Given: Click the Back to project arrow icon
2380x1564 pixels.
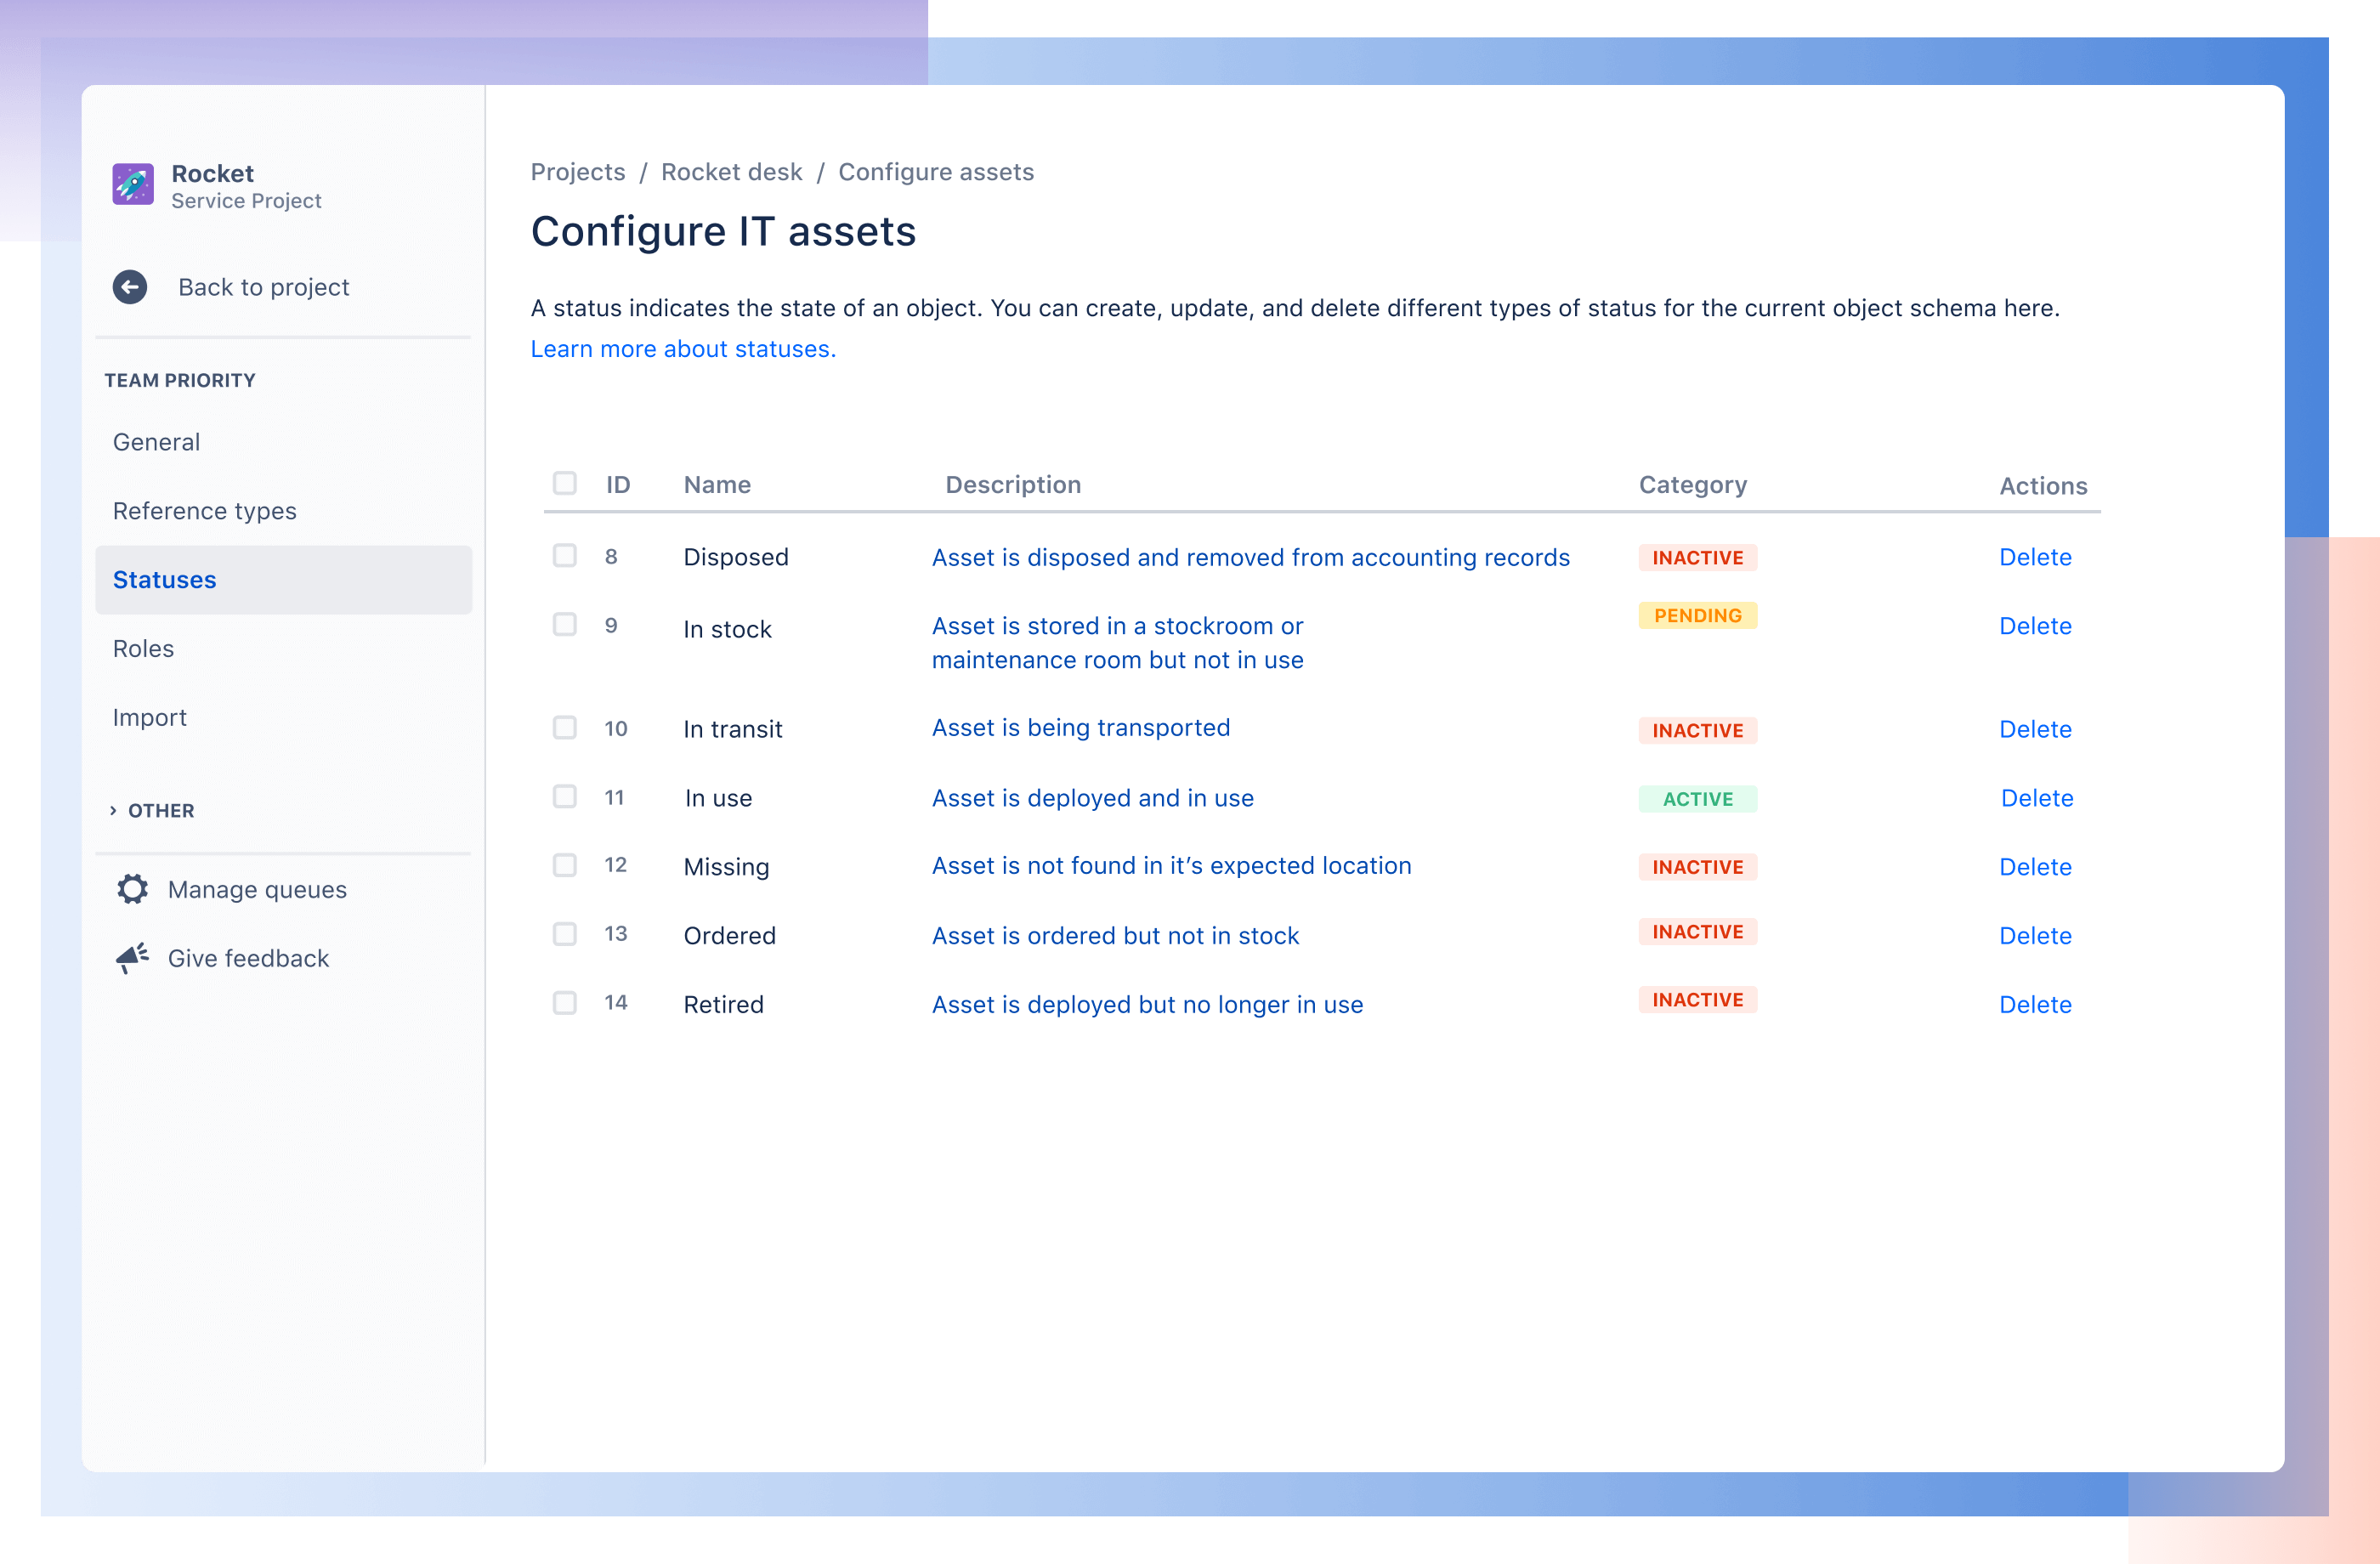Looking at the screenshot, I should [x=131, y=285].
